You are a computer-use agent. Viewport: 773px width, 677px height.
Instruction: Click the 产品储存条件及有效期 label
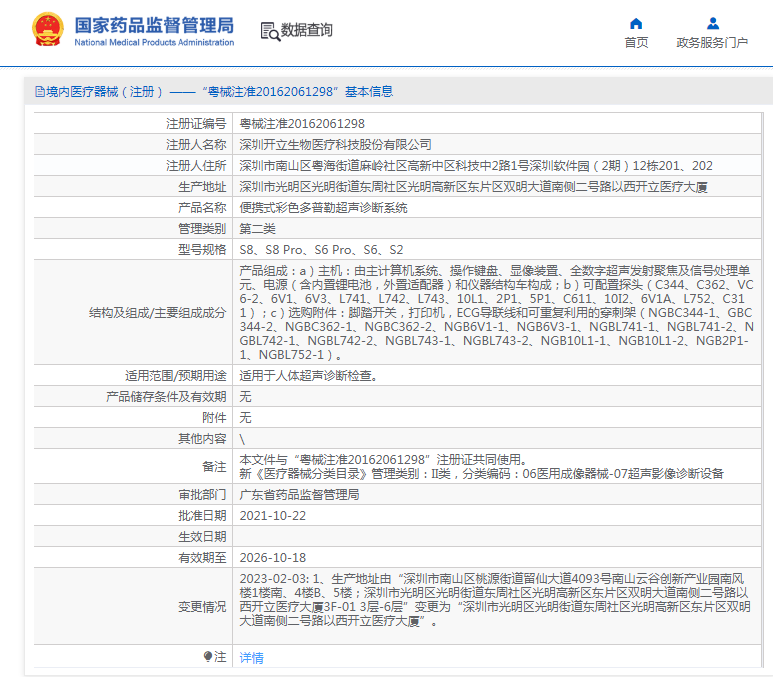pos(166,397)
